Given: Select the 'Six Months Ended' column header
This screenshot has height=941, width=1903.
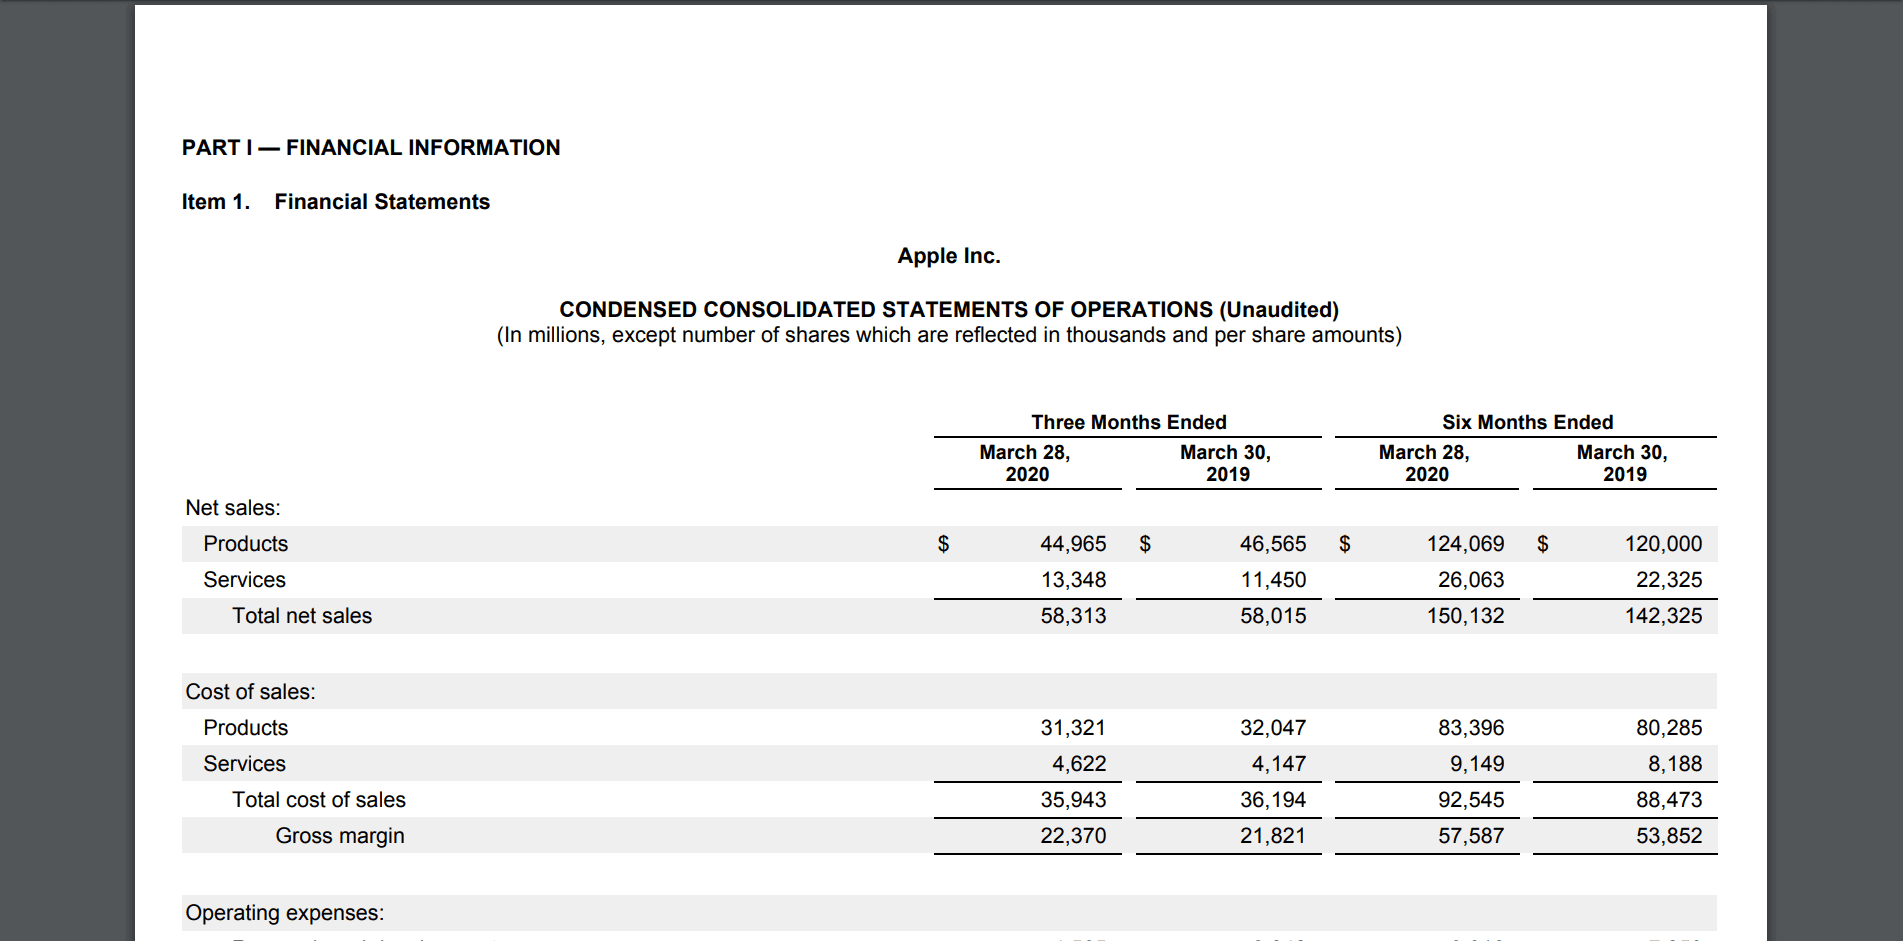Looking at the screenshot, I should click(x=1527, y=422).
